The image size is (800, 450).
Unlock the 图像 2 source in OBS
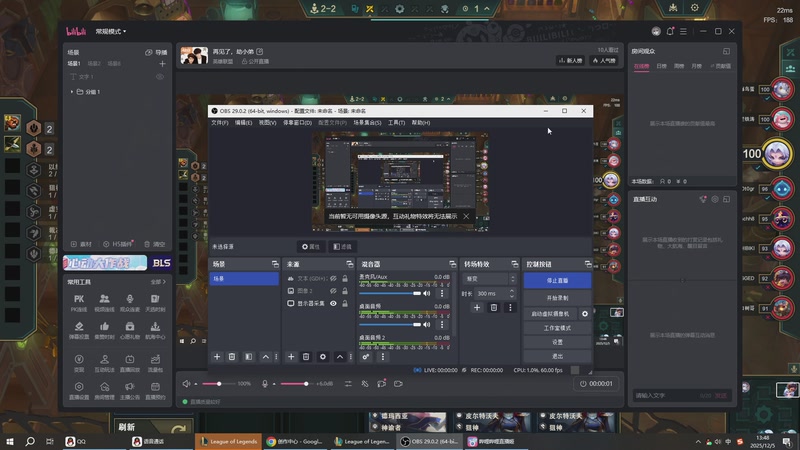click(x=345, y=291)
